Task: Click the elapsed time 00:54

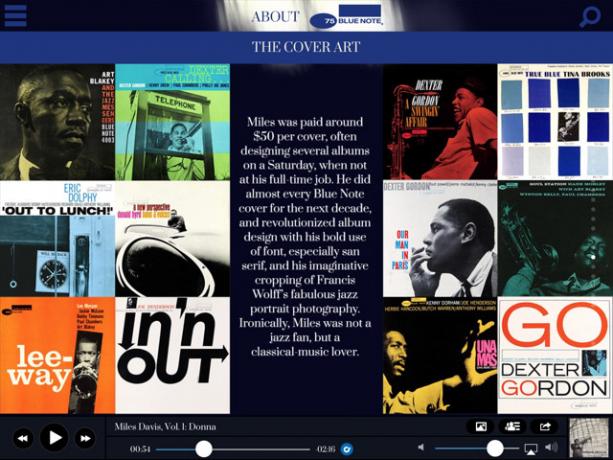Action: tap(140, 449)
